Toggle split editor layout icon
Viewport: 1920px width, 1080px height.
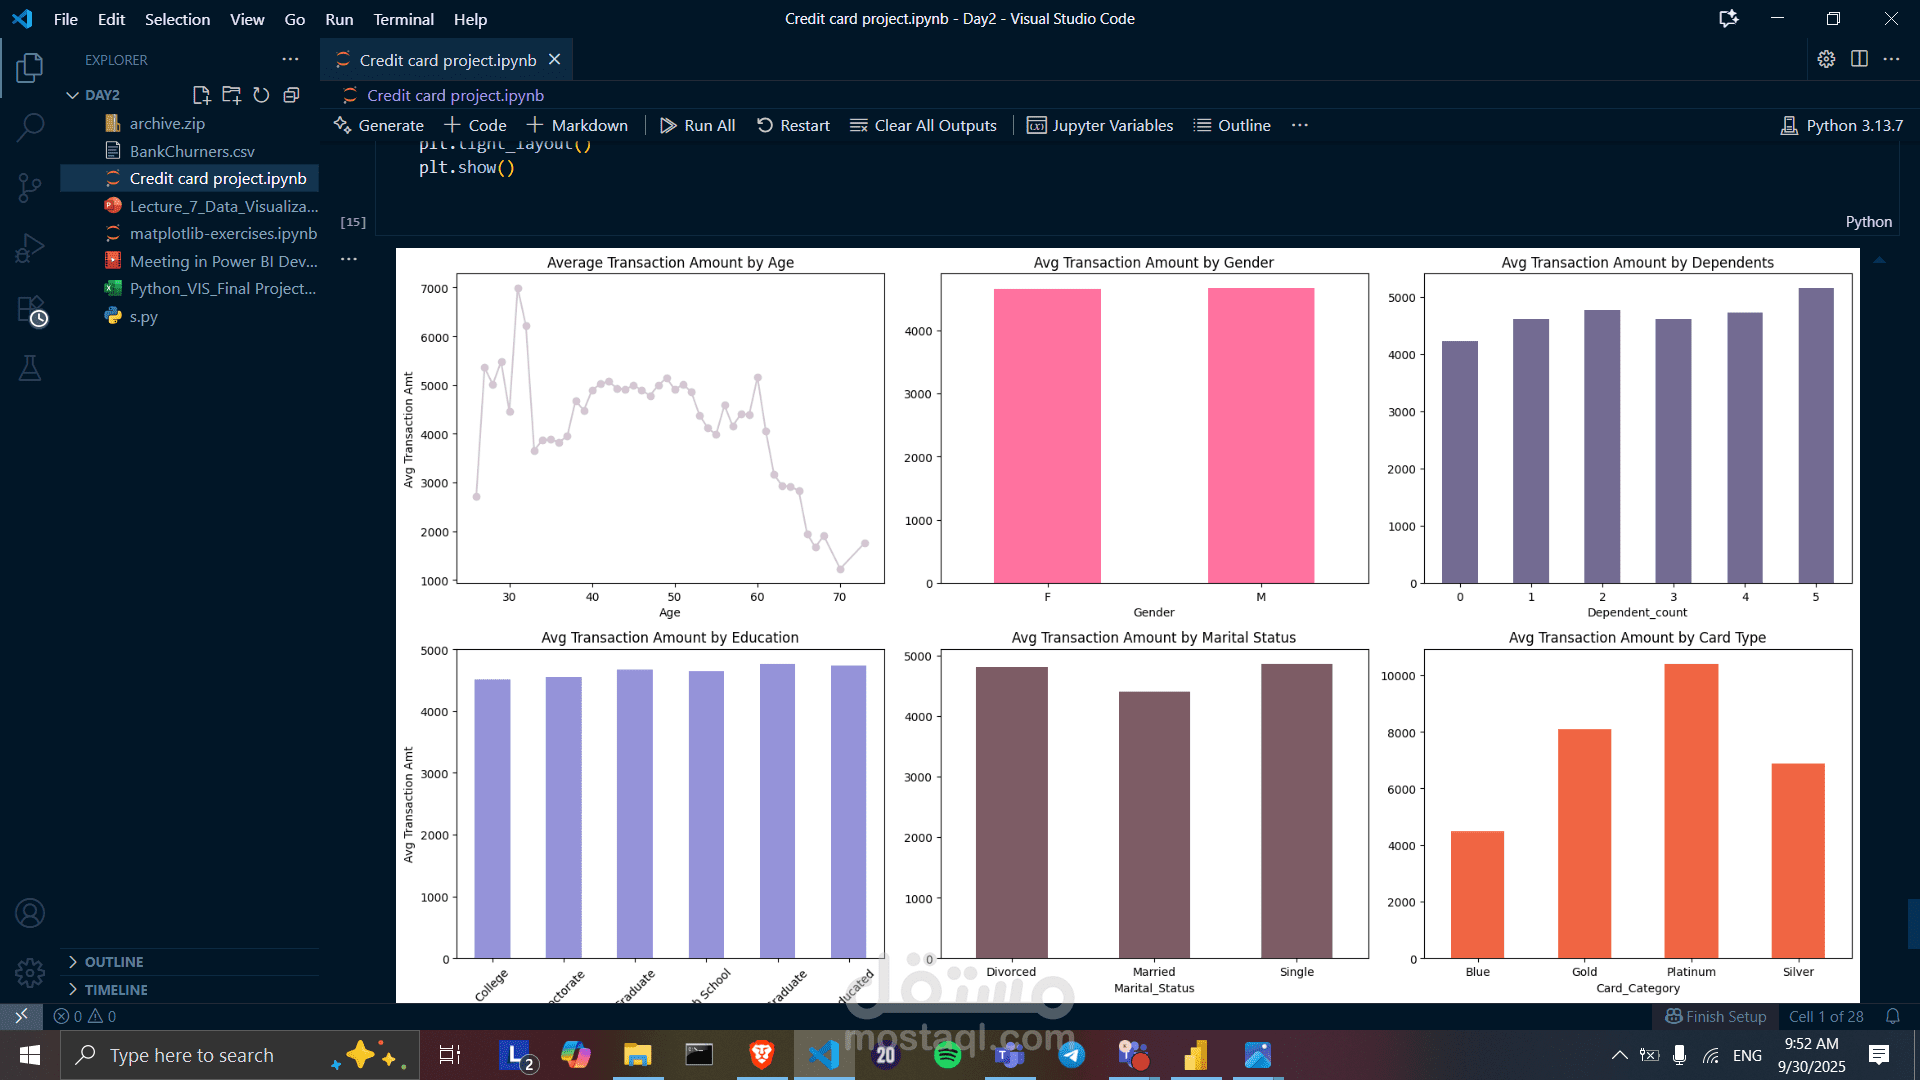click(x=1859, y=59)
